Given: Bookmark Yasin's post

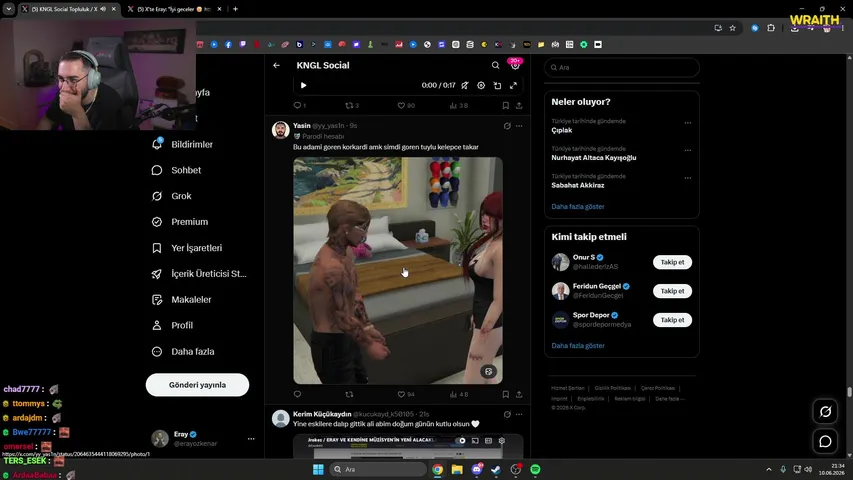Looking at the screenshot, I should 505,394.
